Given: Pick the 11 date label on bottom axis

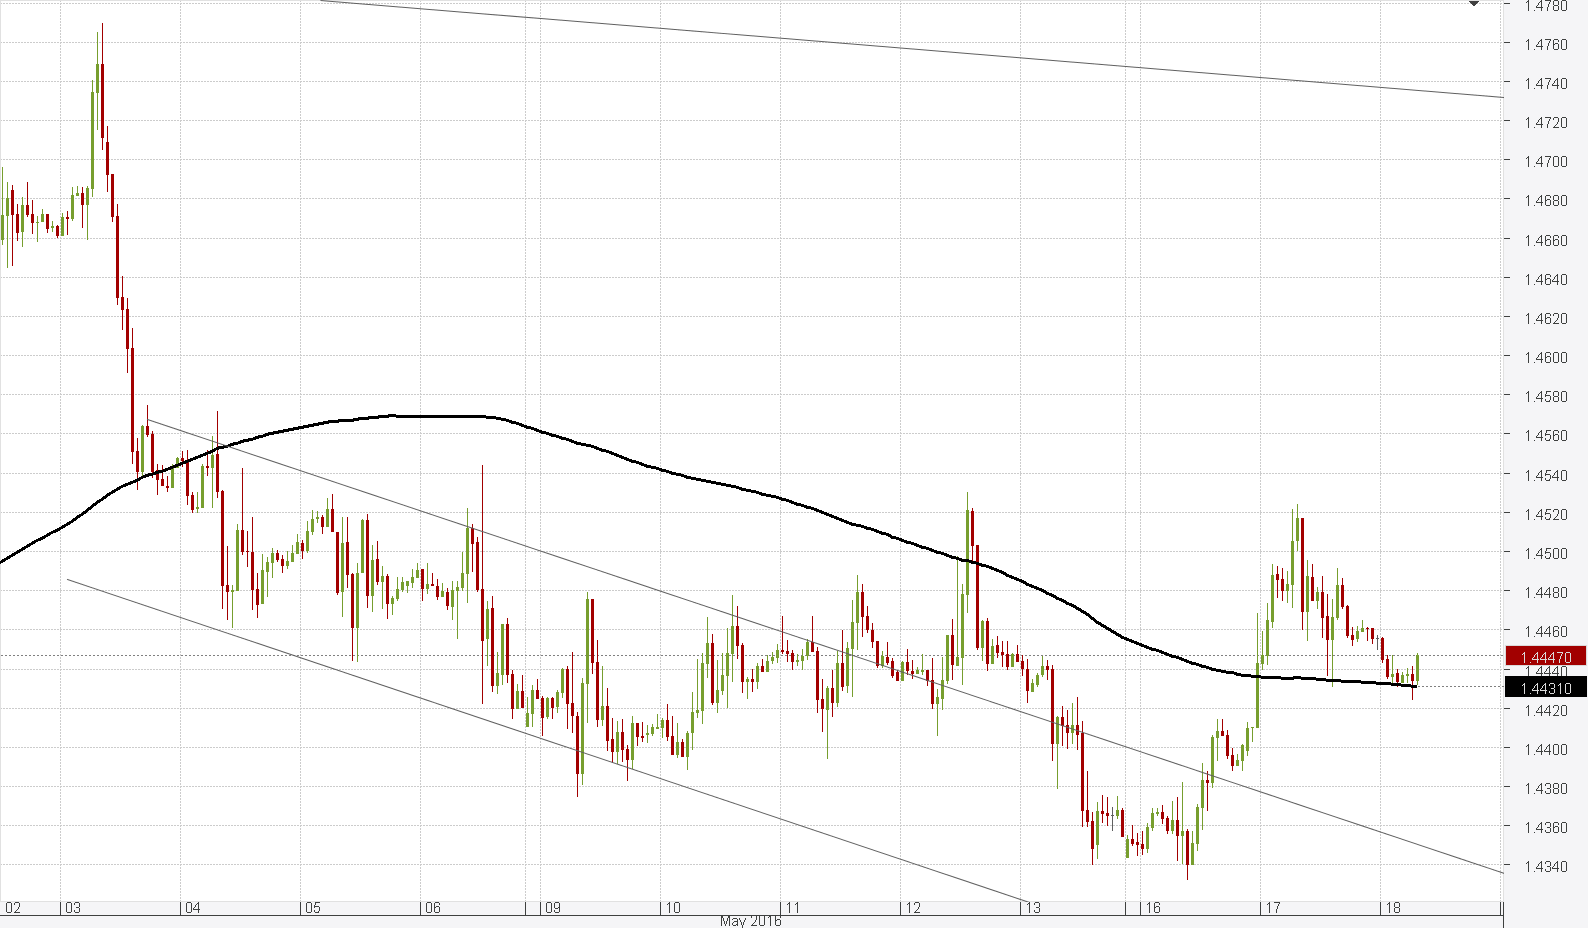Looking at the screenshot, I should 792,908.
